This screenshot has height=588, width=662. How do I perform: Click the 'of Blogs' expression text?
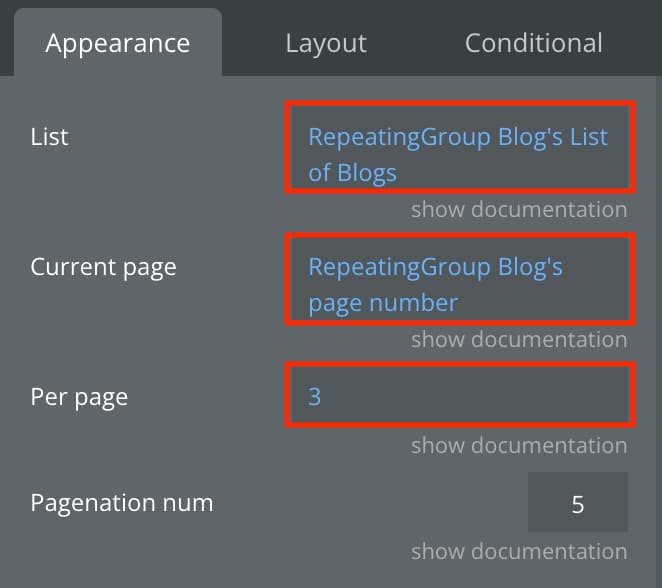click(x=353, y=173)
